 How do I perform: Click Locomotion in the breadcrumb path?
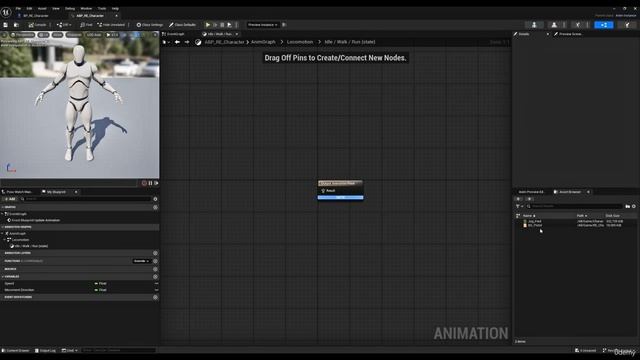pyautogui.click(x=300, y=42)
